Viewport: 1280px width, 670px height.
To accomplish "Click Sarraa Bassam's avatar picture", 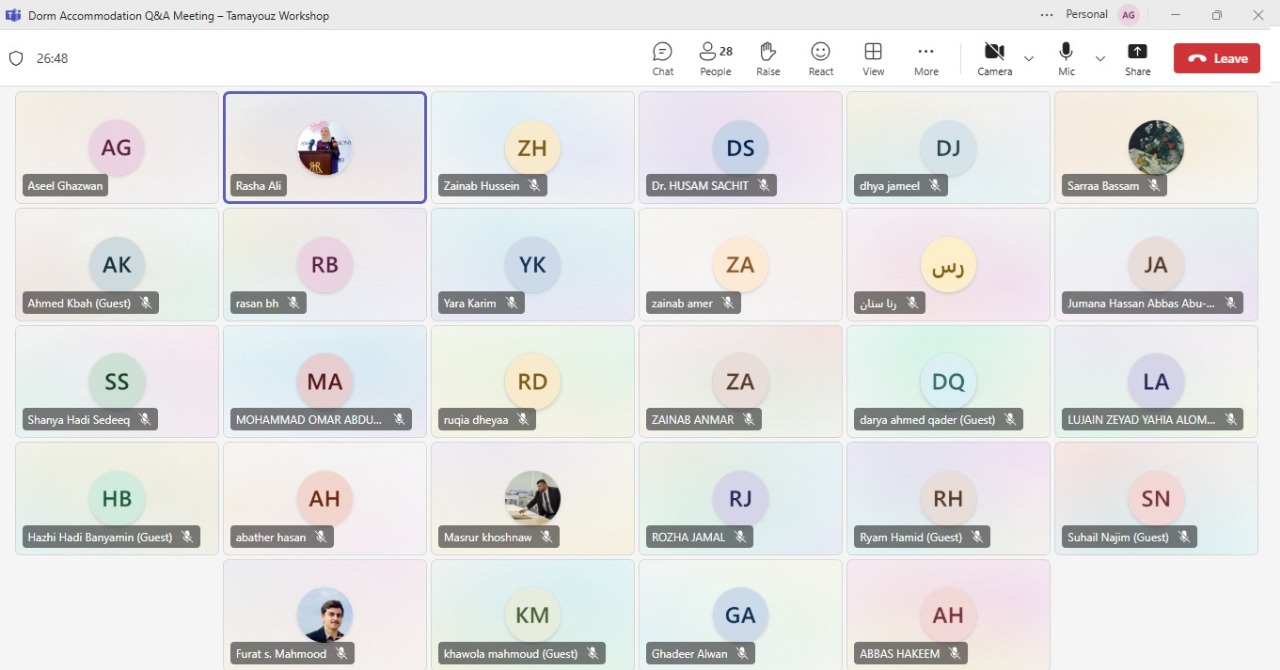I will (x=1156, y=148).
